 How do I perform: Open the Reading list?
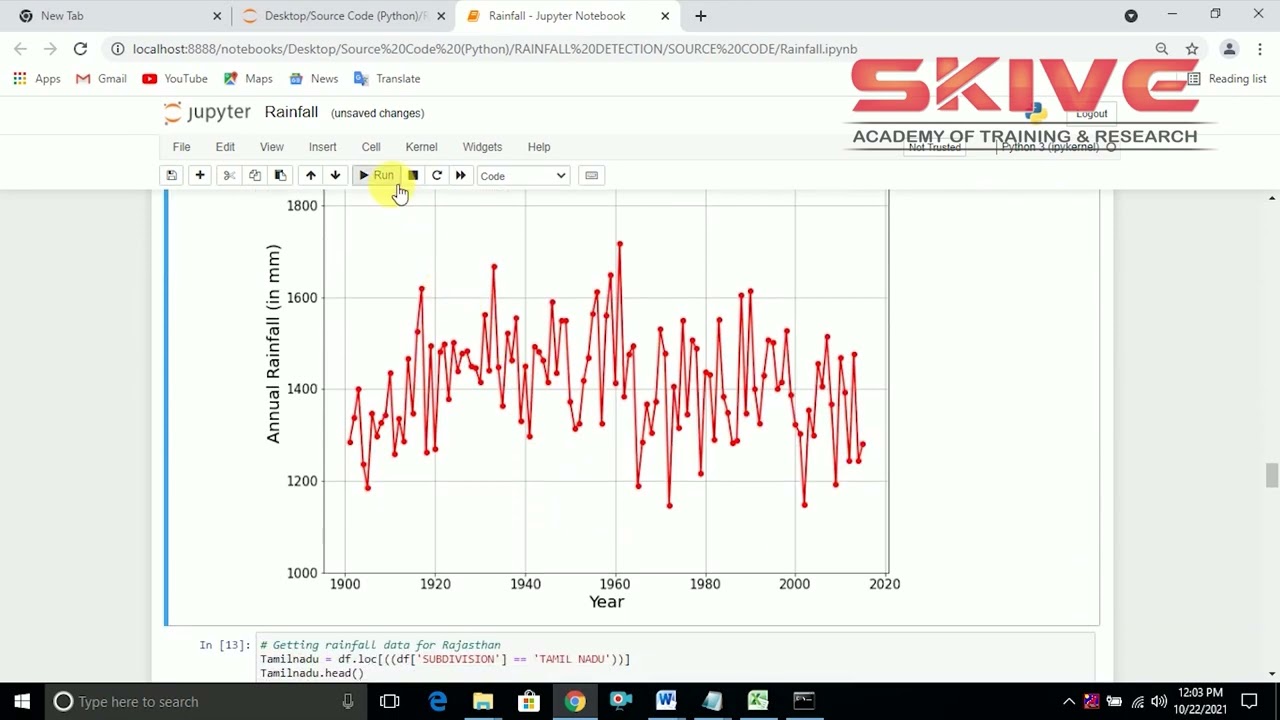(1227, 79)
